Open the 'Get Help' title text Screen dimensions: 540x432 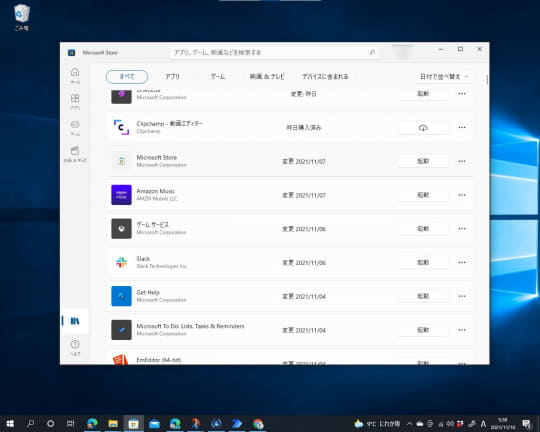tap(148, 292)
